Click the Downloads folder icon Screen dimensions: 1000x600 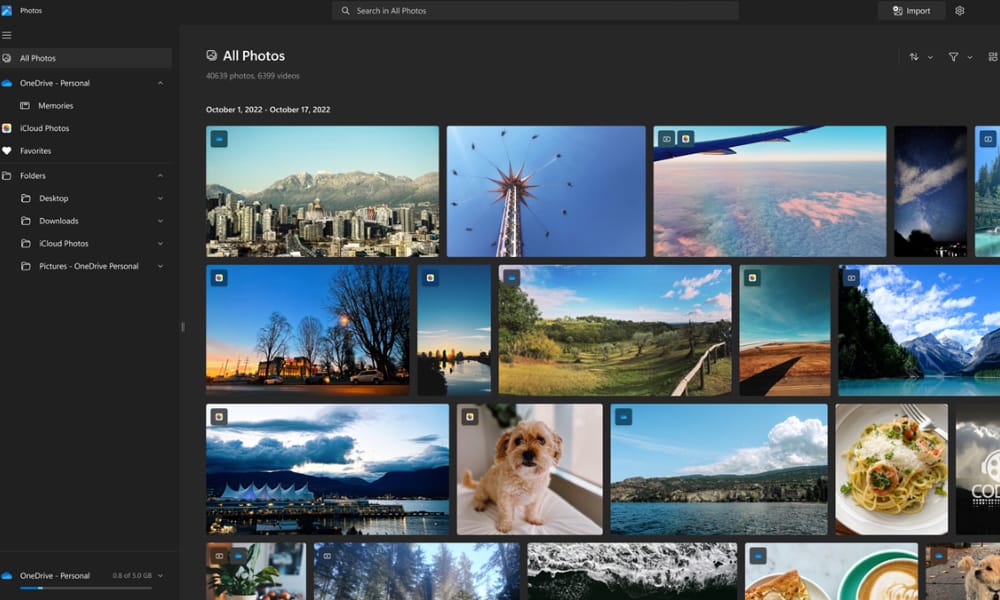pos(26,221)
